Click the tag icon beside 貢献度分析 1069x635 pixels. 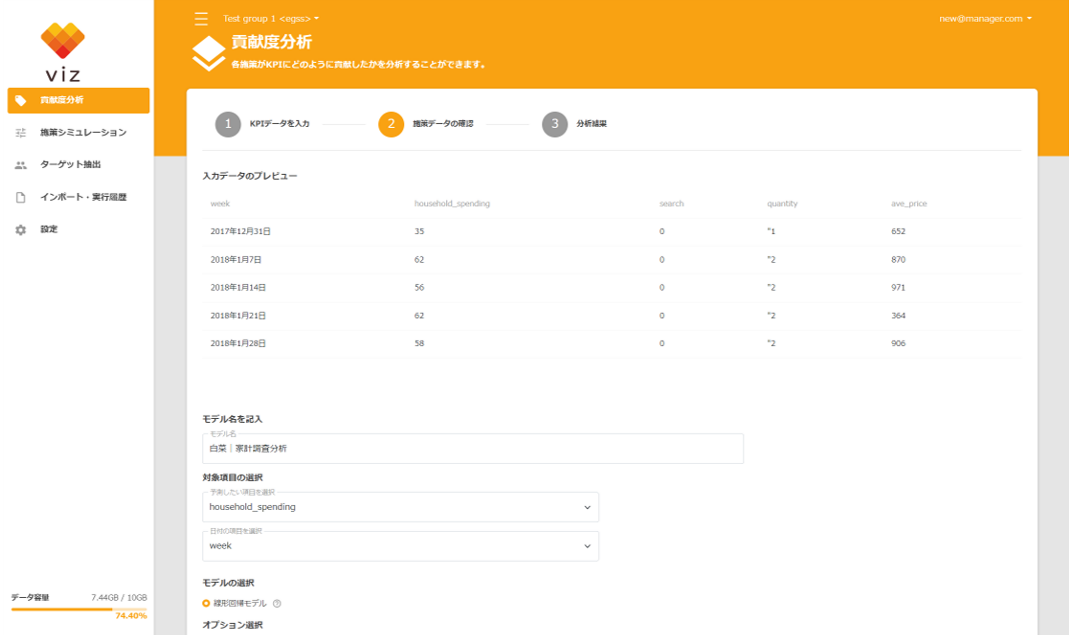click(20, 100)
